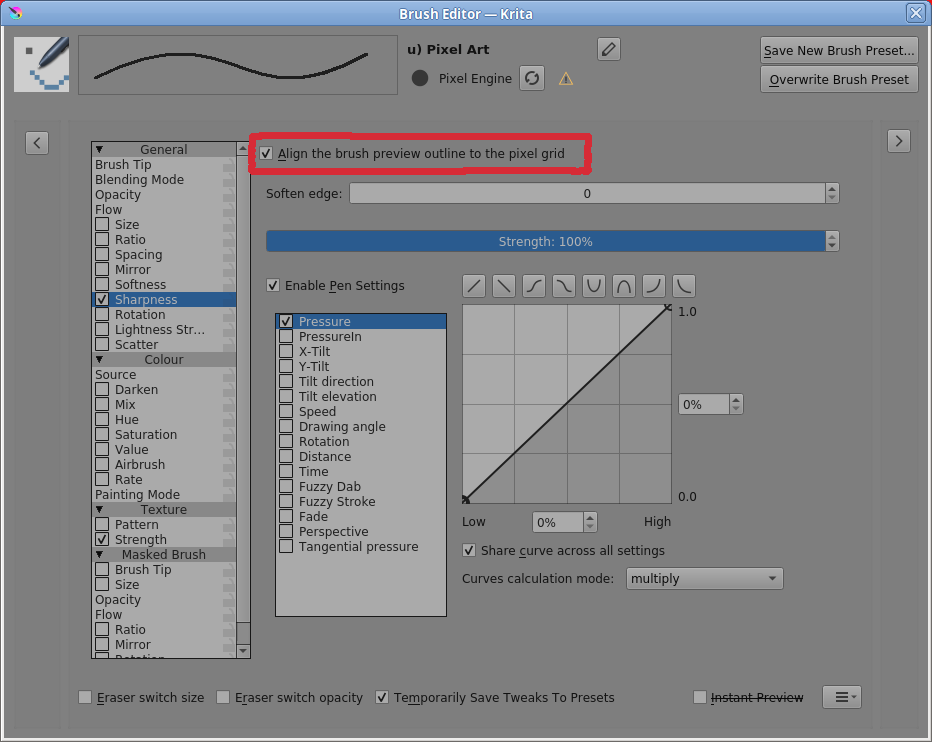932x742 pixels.
Task: Toggle Share curve across all settings
Action: point(469,551)
